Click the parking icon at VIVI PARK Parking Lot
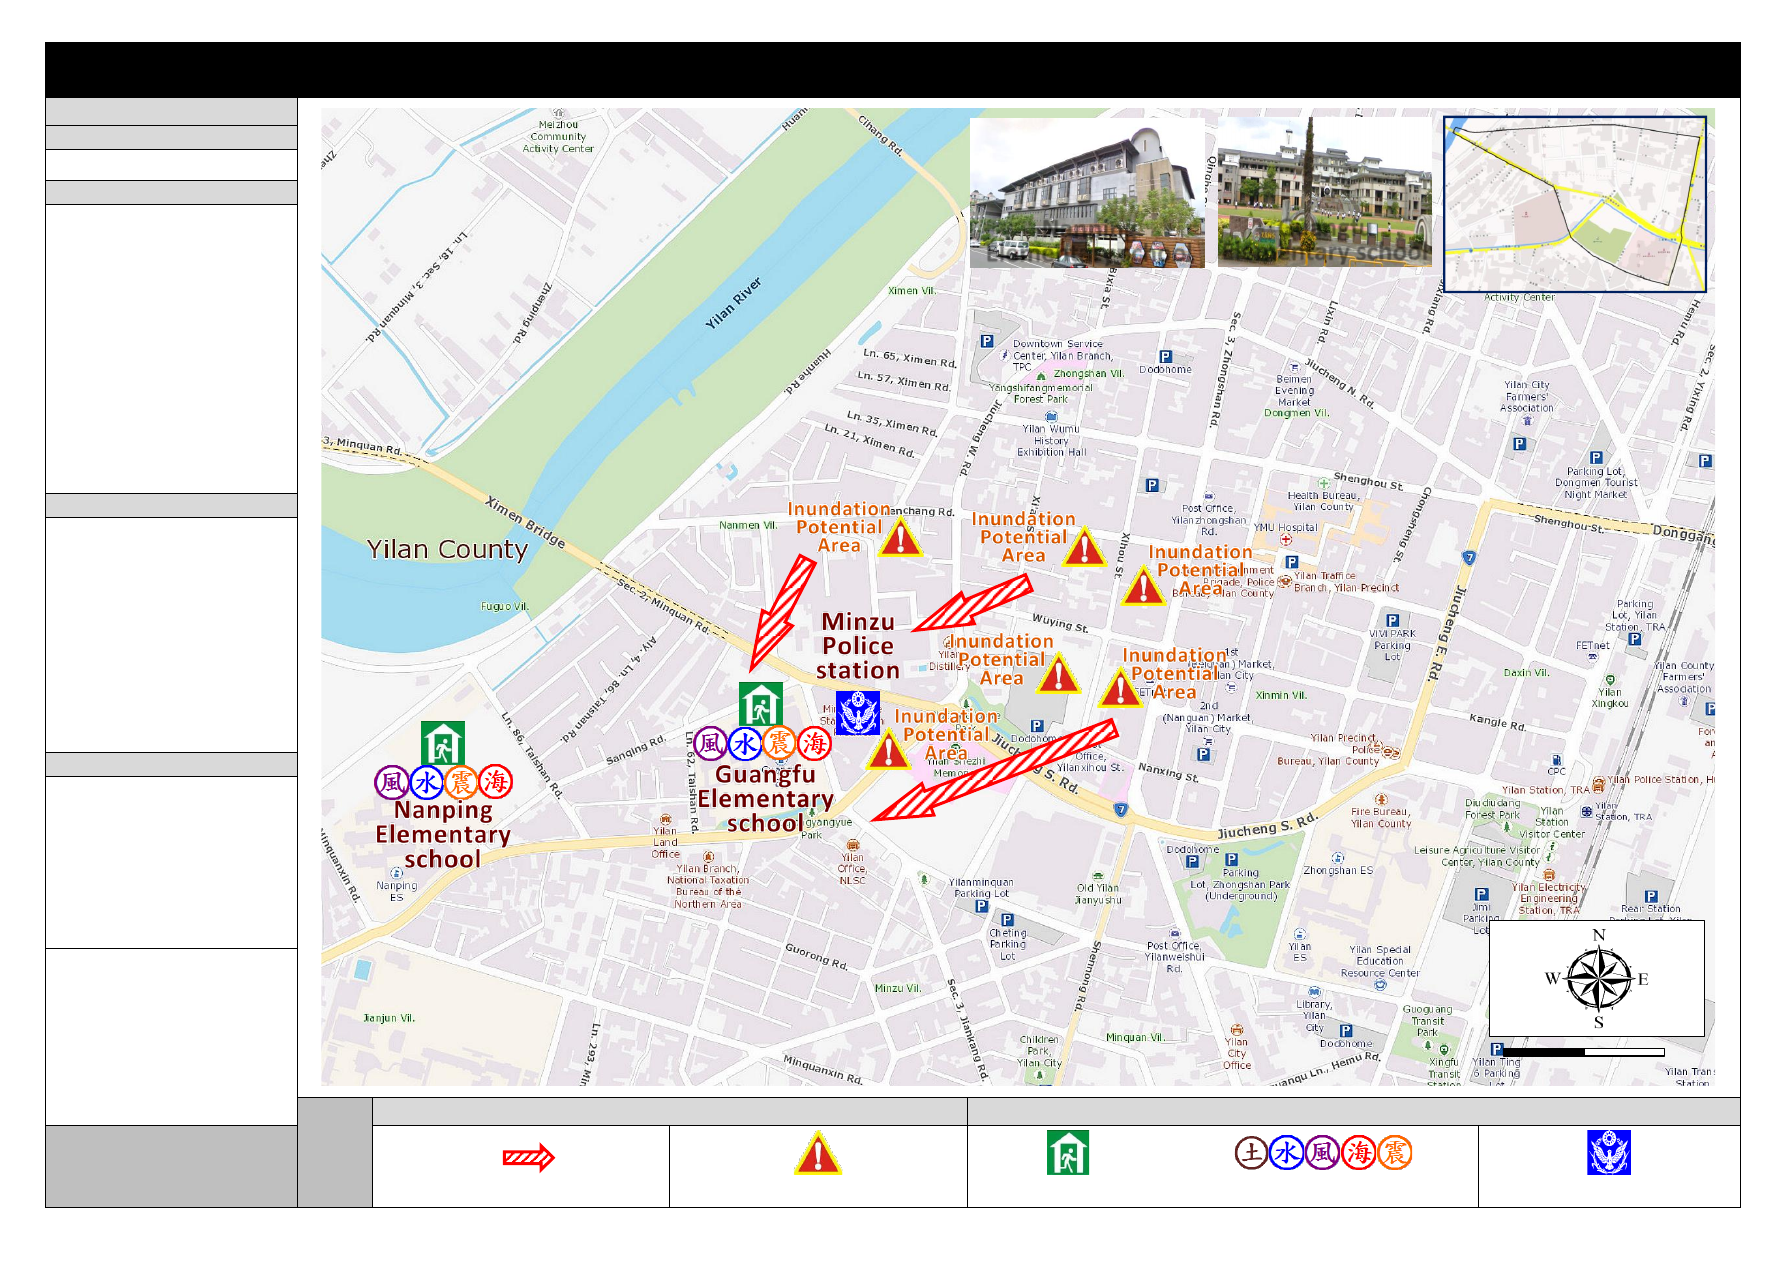 [x=1392, y=621]
